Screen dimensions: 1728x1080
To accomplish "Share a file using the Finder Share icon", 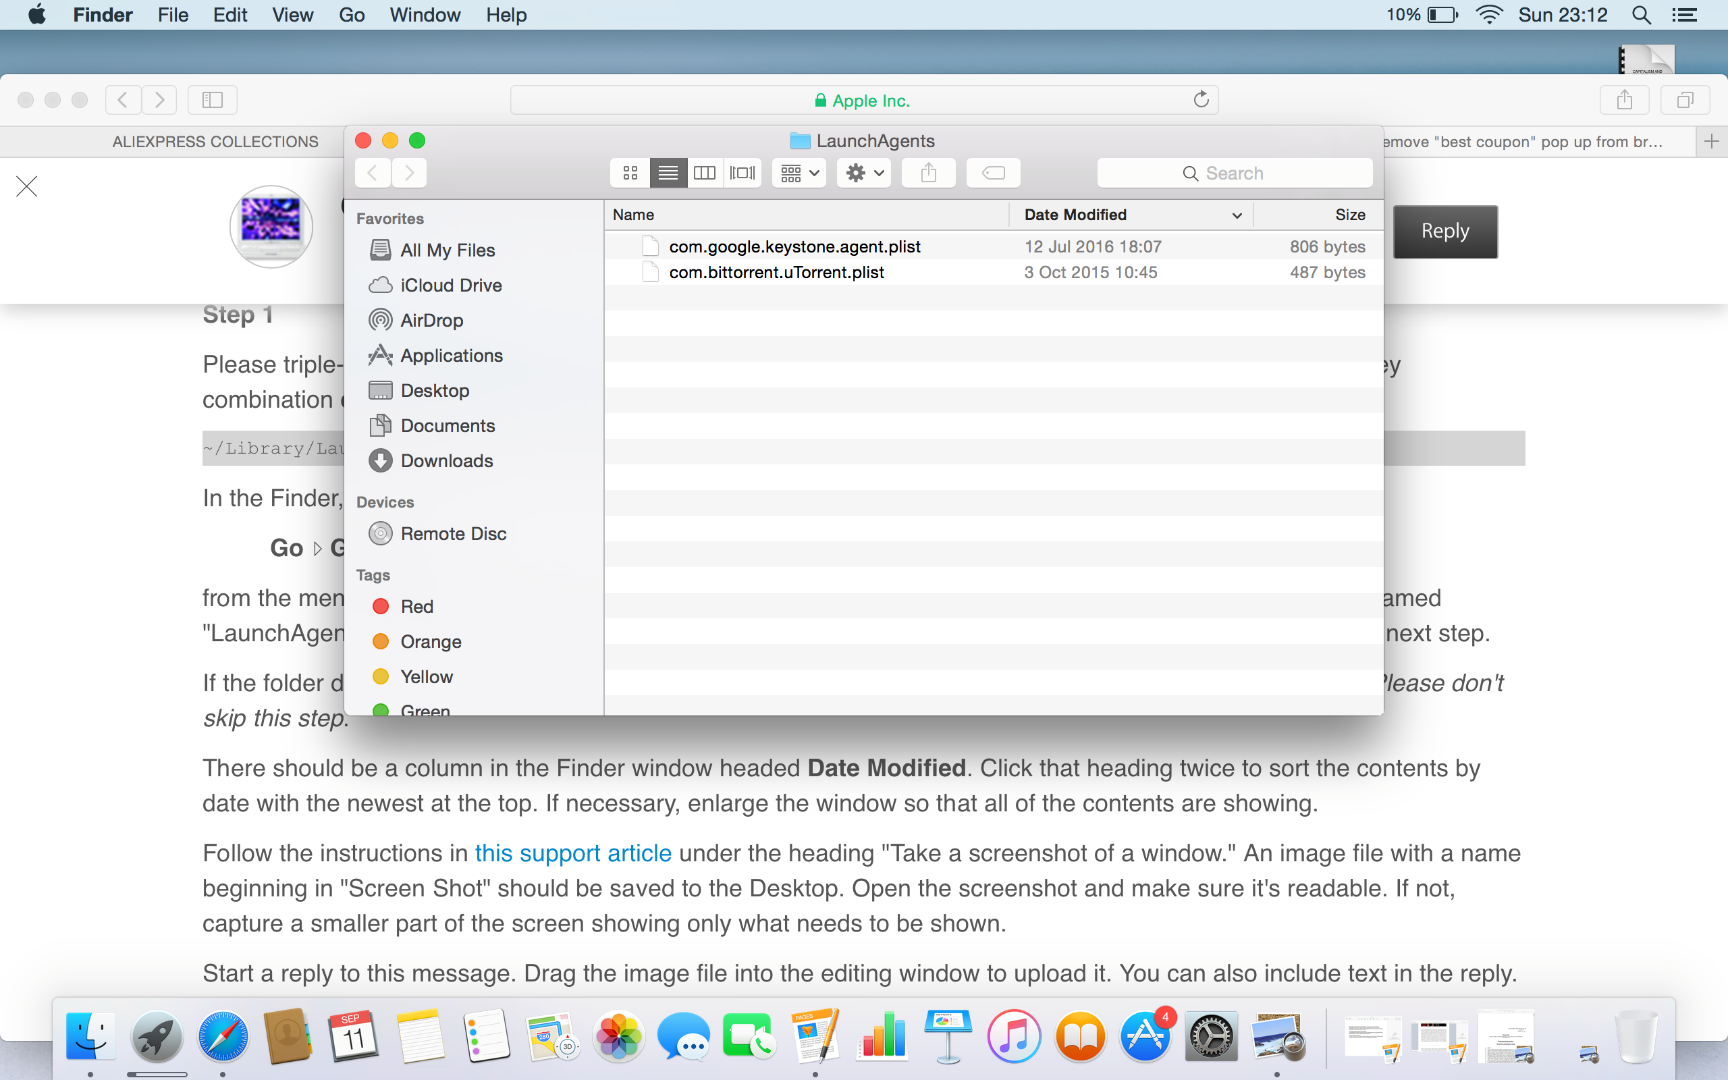I will point(928,172).
